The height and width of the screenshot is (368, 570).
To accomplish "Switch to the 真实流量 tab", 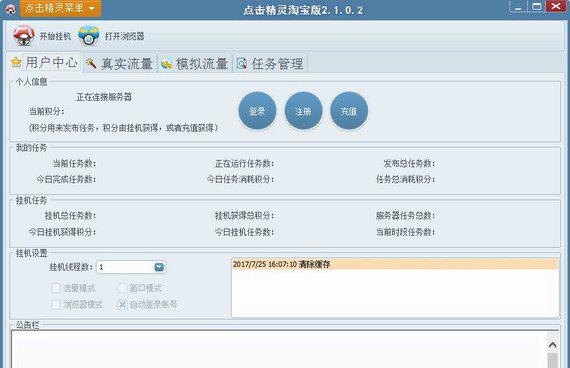I will point(120,64).
